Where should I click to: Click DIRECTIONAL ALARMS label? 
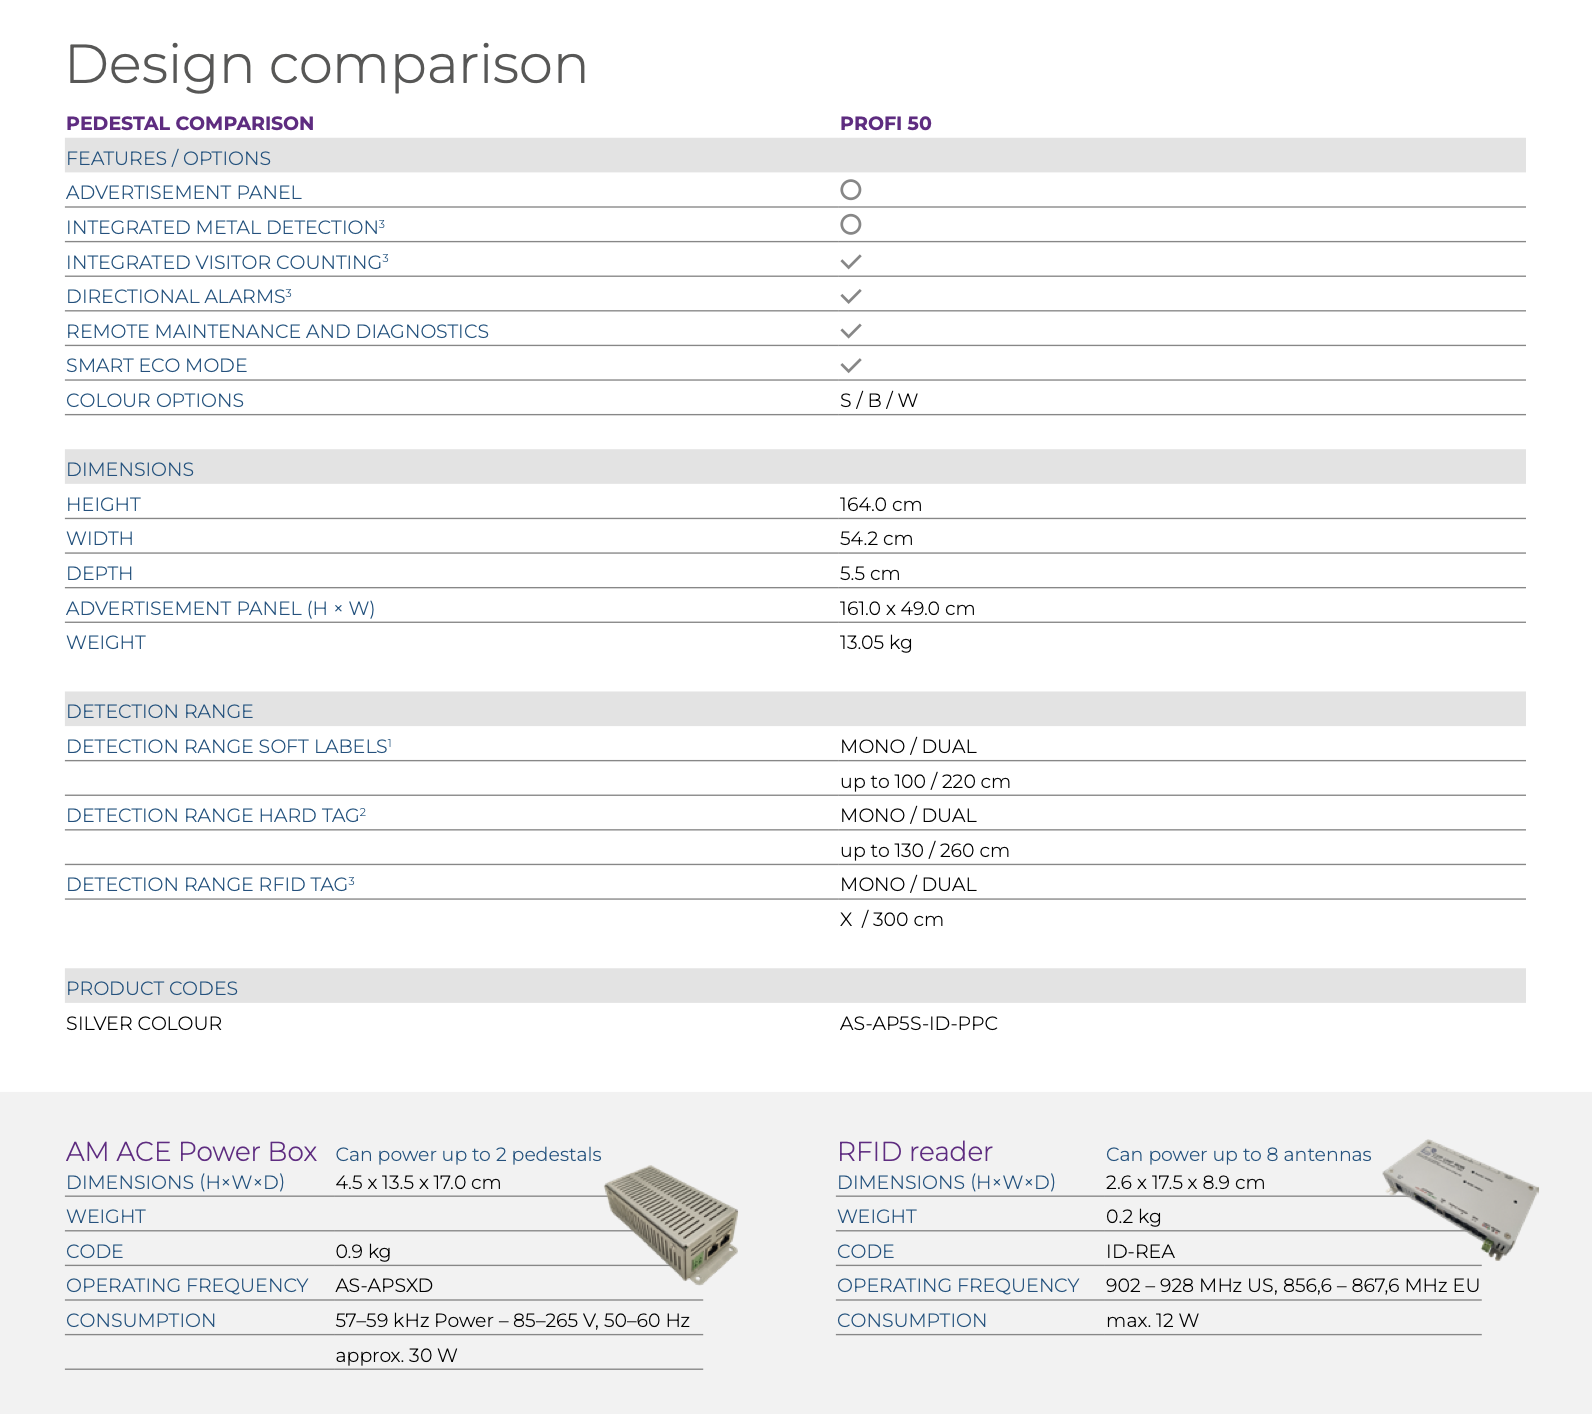tap(179, 296)
